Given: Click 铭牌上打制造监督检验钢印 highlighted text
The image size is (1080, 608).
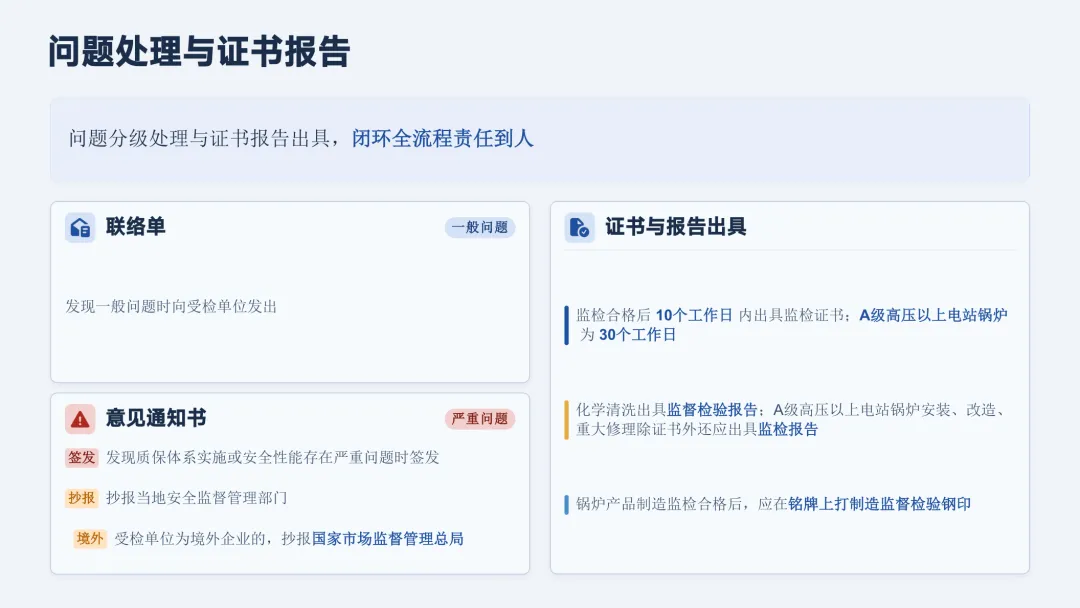Looking at the screenshot, I should pyautogui.click(x=880, y=504).
